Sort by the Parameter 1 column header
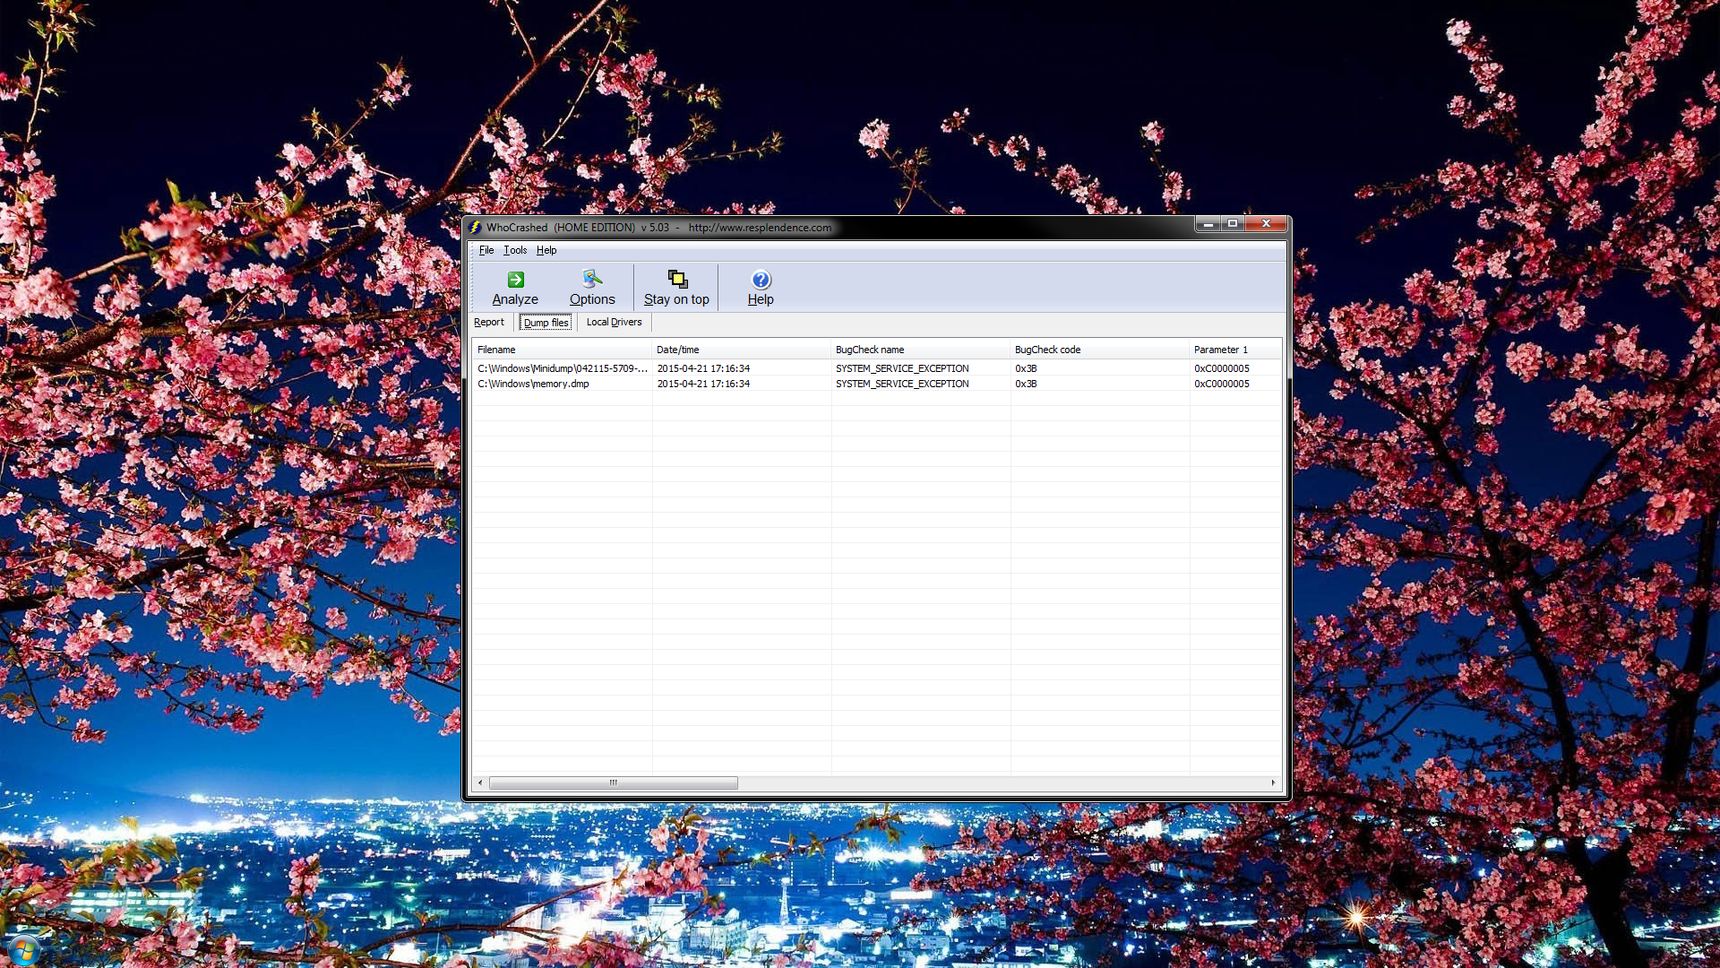Image resolution: width=1720 pixels, height=968 pixels. (x=1235, y=350)
